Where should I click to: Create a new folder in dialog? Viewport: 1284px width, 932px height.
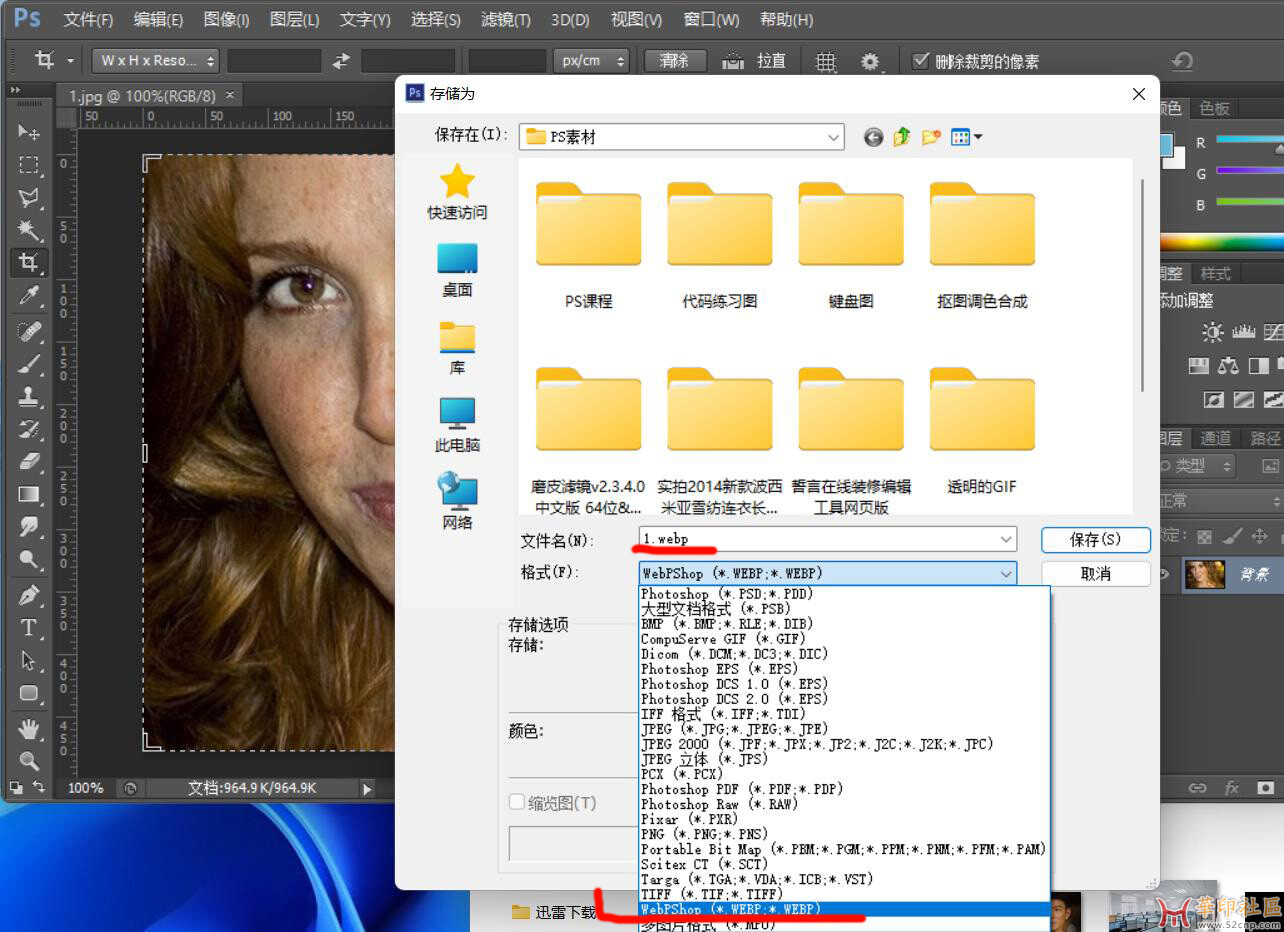coord(931,137)
